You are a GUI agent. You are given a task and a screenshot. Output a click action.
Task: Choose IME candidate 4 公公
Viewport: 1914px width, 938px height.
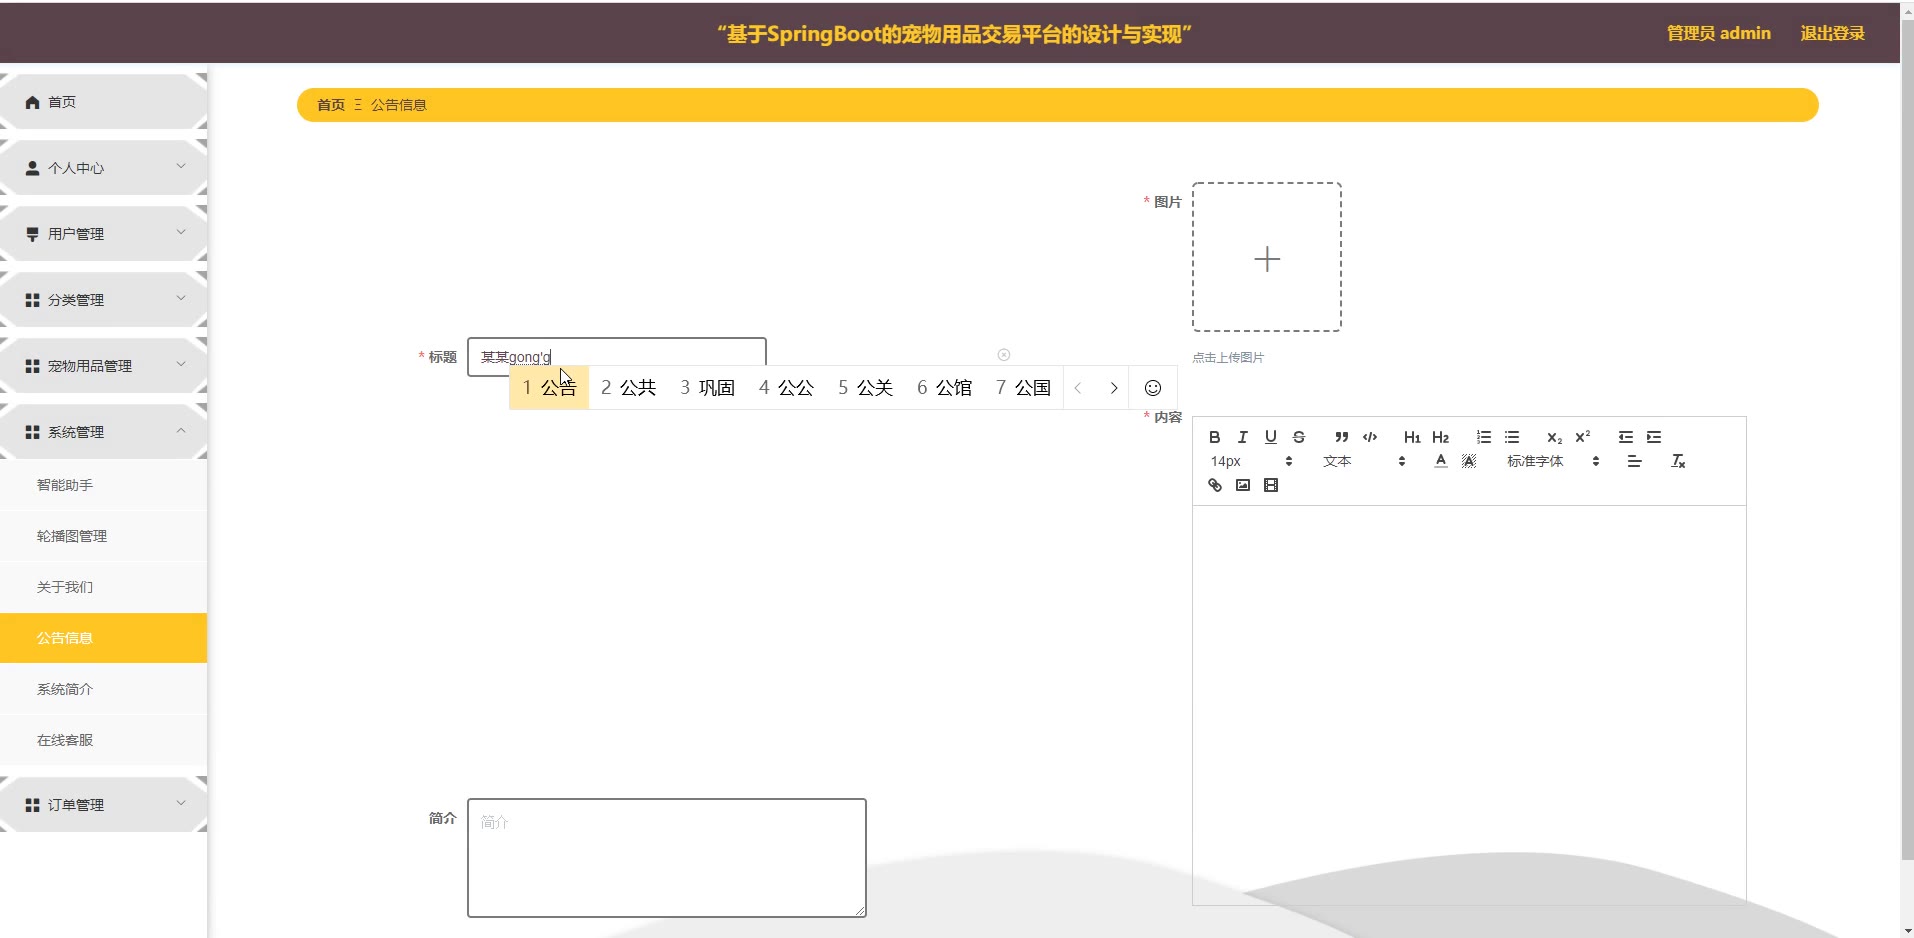click(x=786, y=388)
